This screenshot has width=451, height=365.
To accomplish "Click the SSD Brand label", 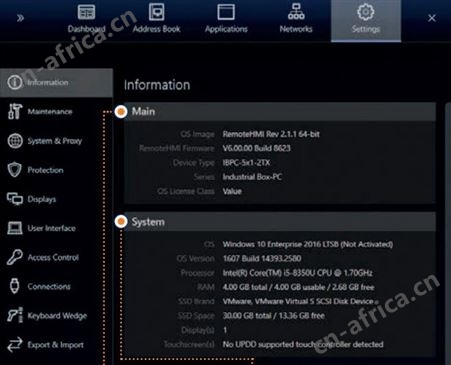I will click(x=196, y=302).
